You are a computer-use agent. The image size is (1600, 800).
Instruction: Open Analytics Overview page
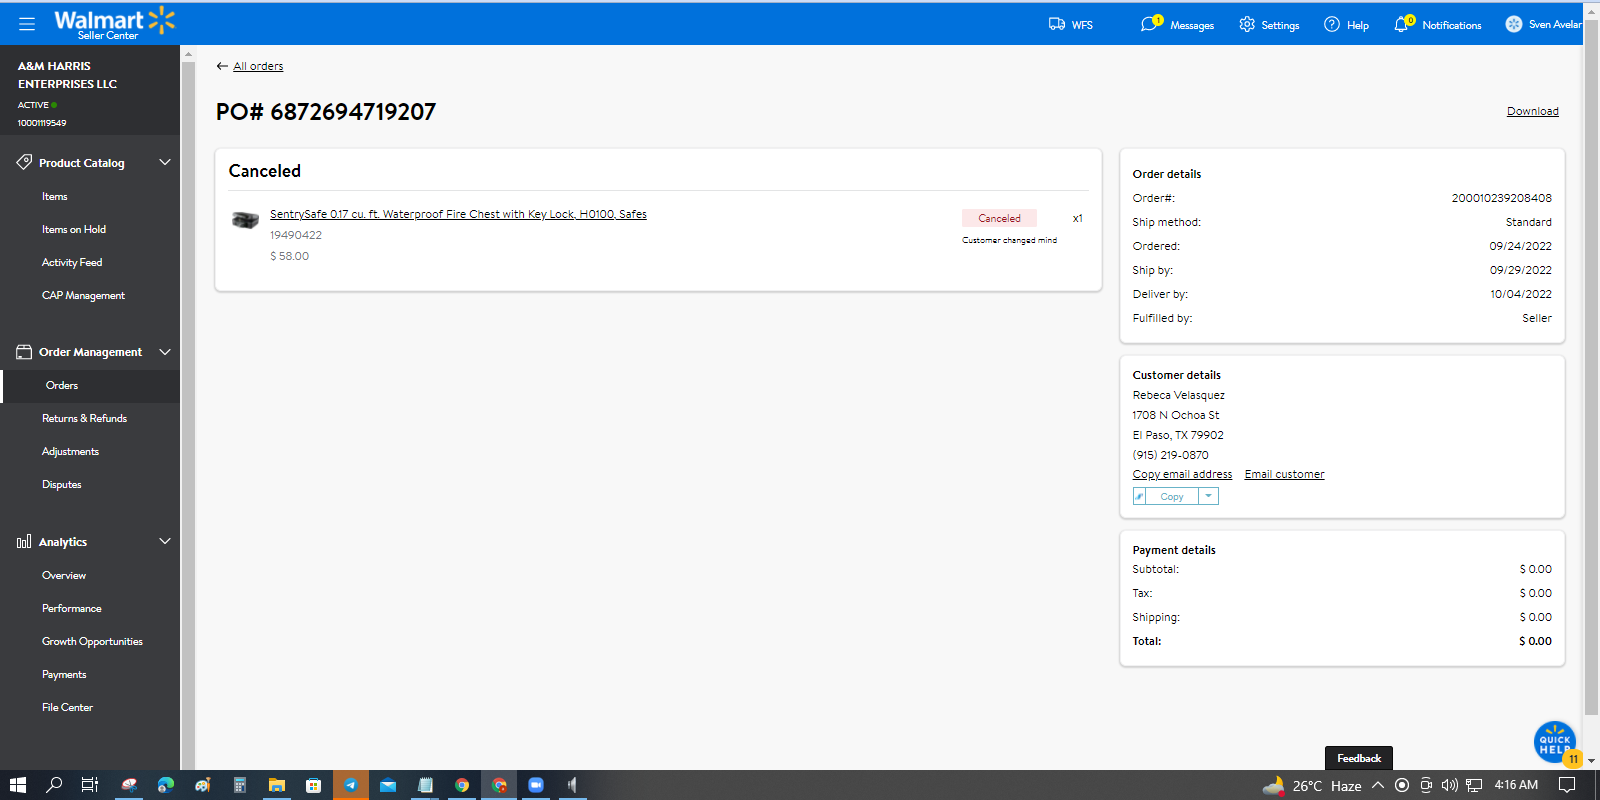(64, 576)
